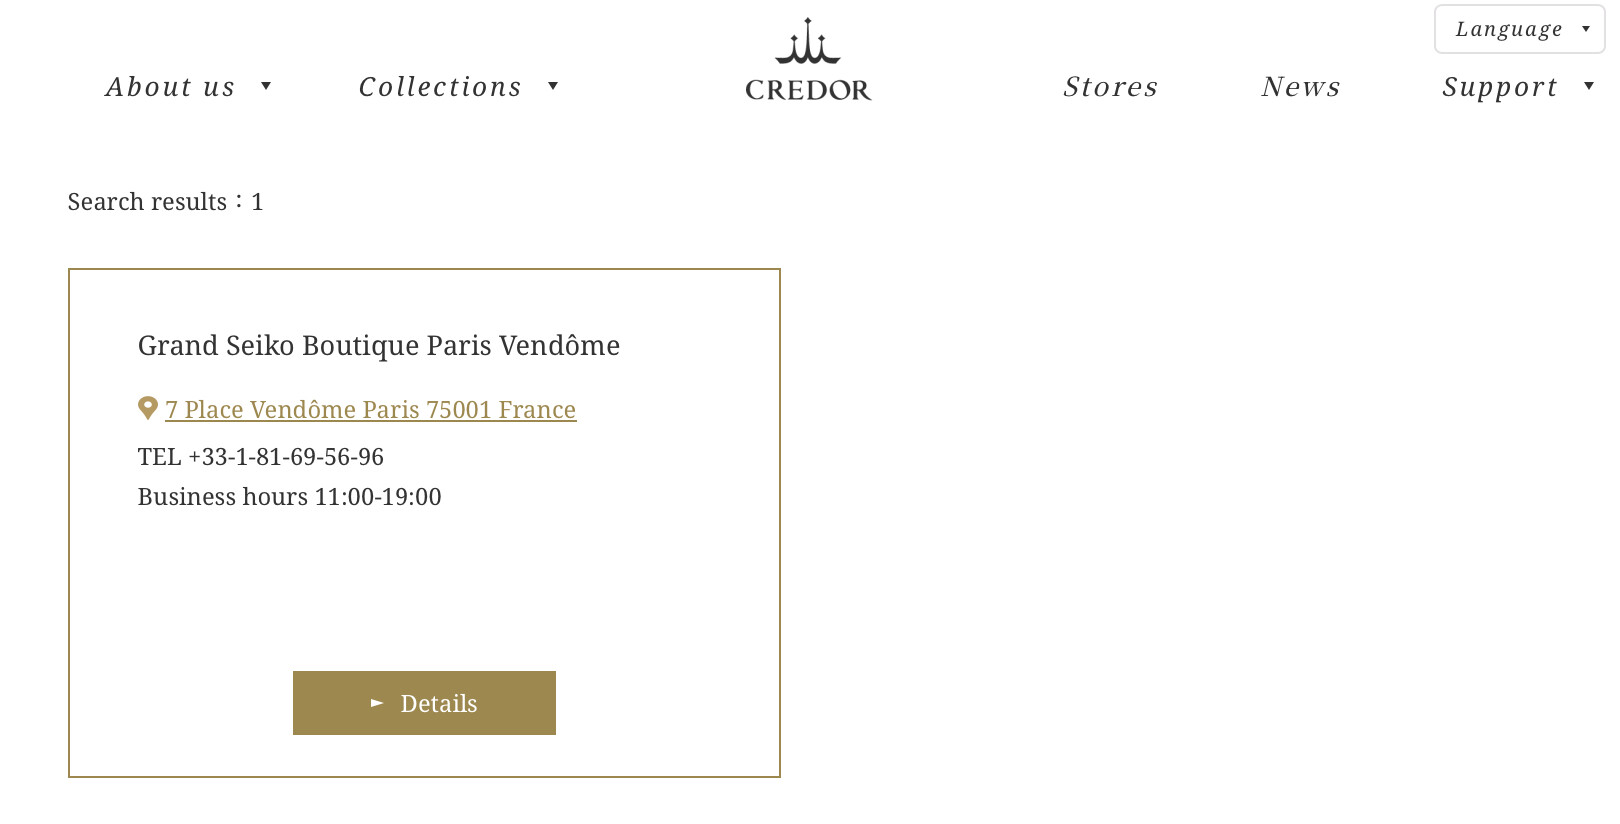Screen dimensions: 1620x824
Task: Go to the Stores page
Action: click(x=1110, y=87)
